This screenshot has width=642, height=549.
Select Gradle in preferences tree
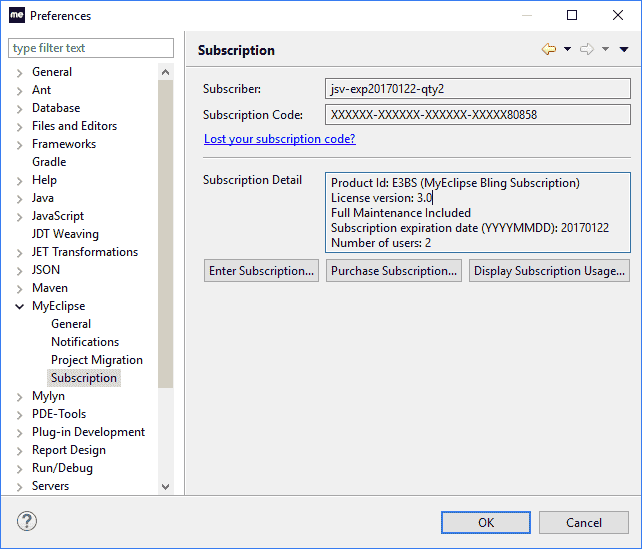tap(49, 162)
